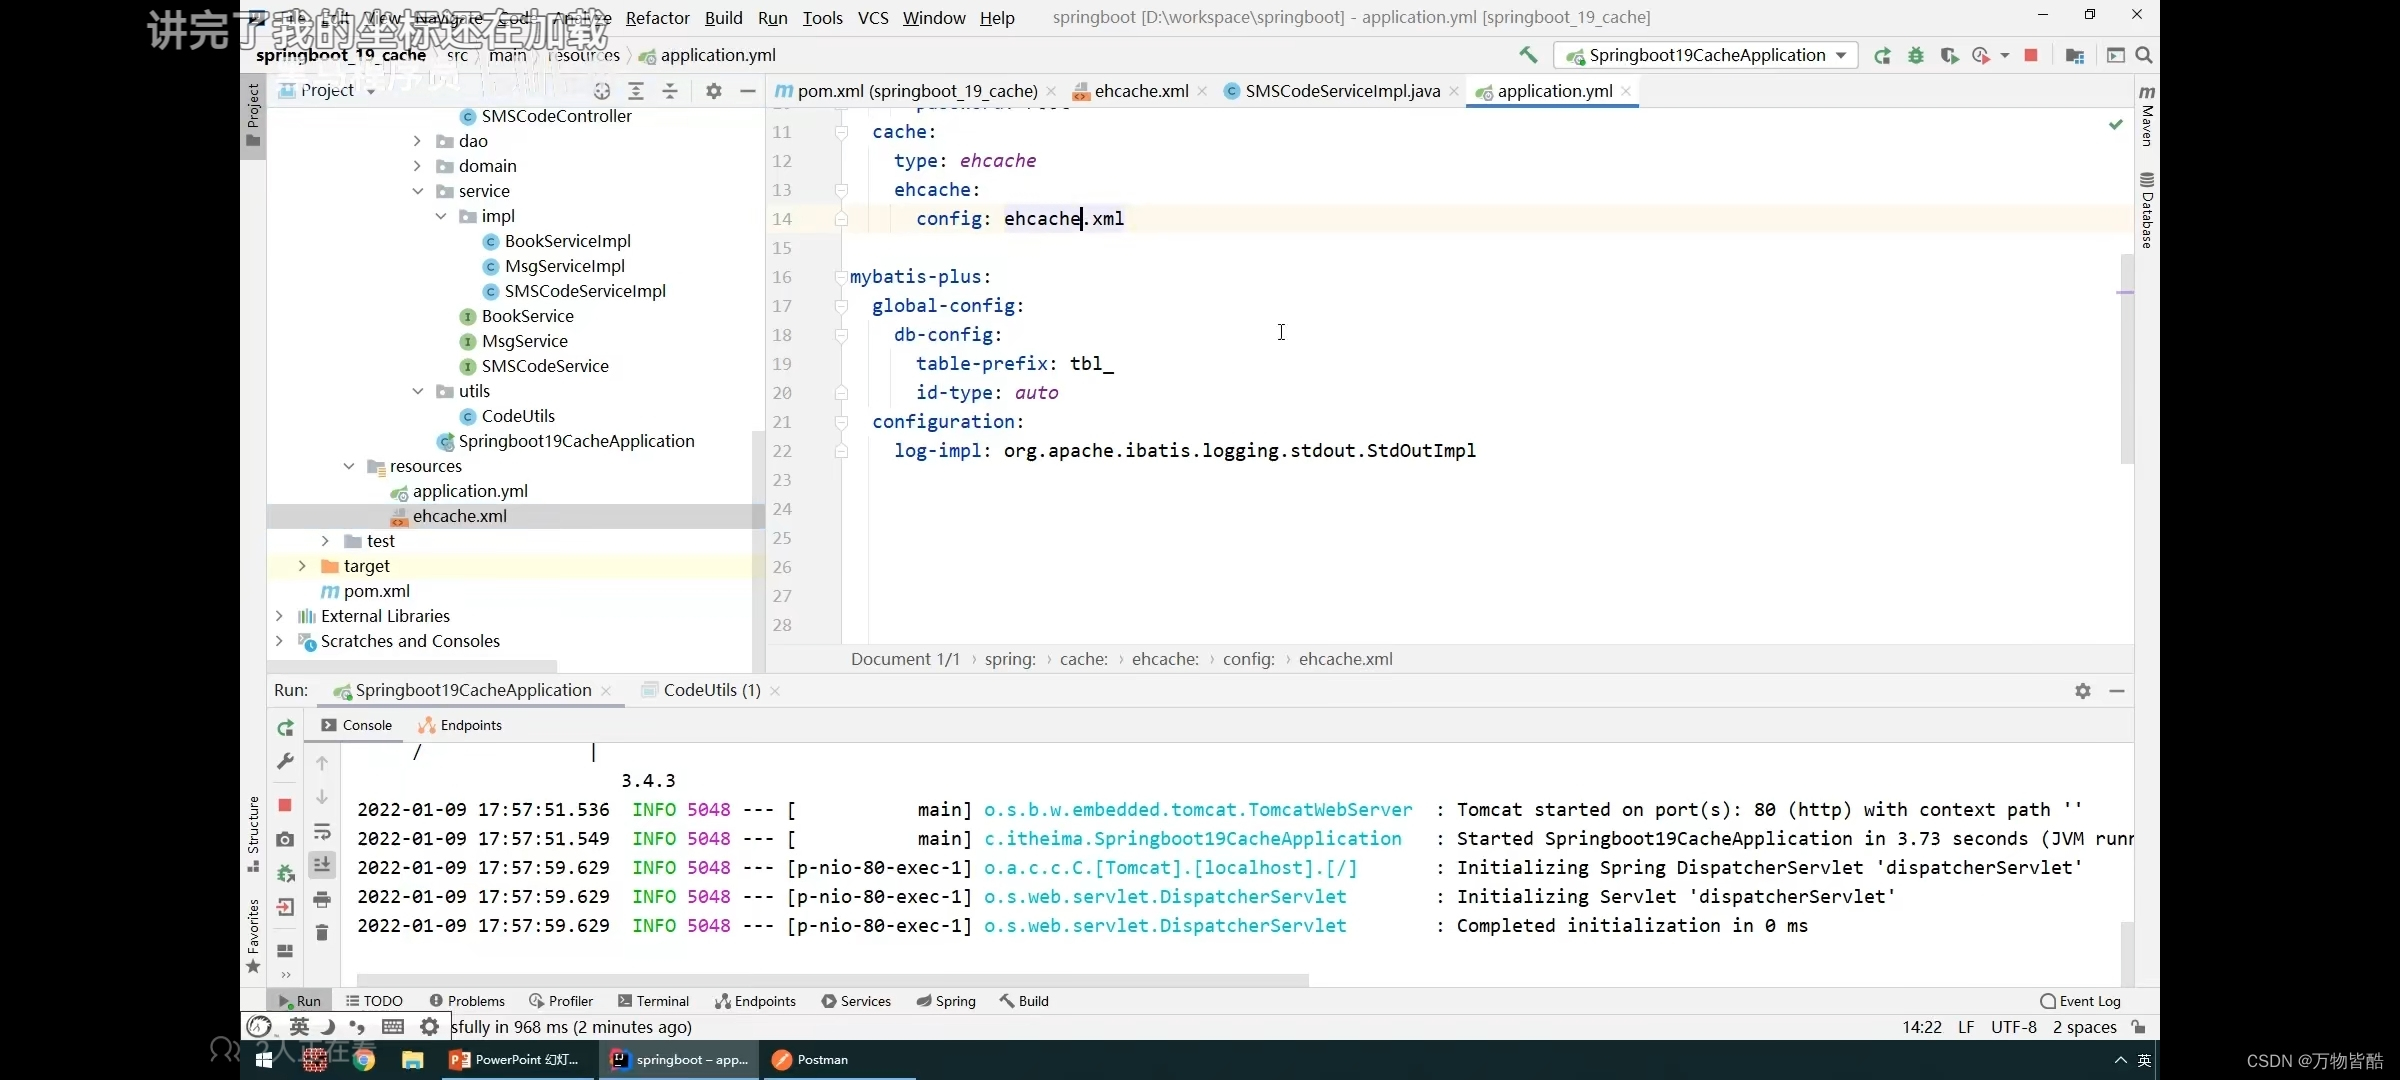Collapse the impl folder
The image size is (2400, 1080).
point(441,216)
